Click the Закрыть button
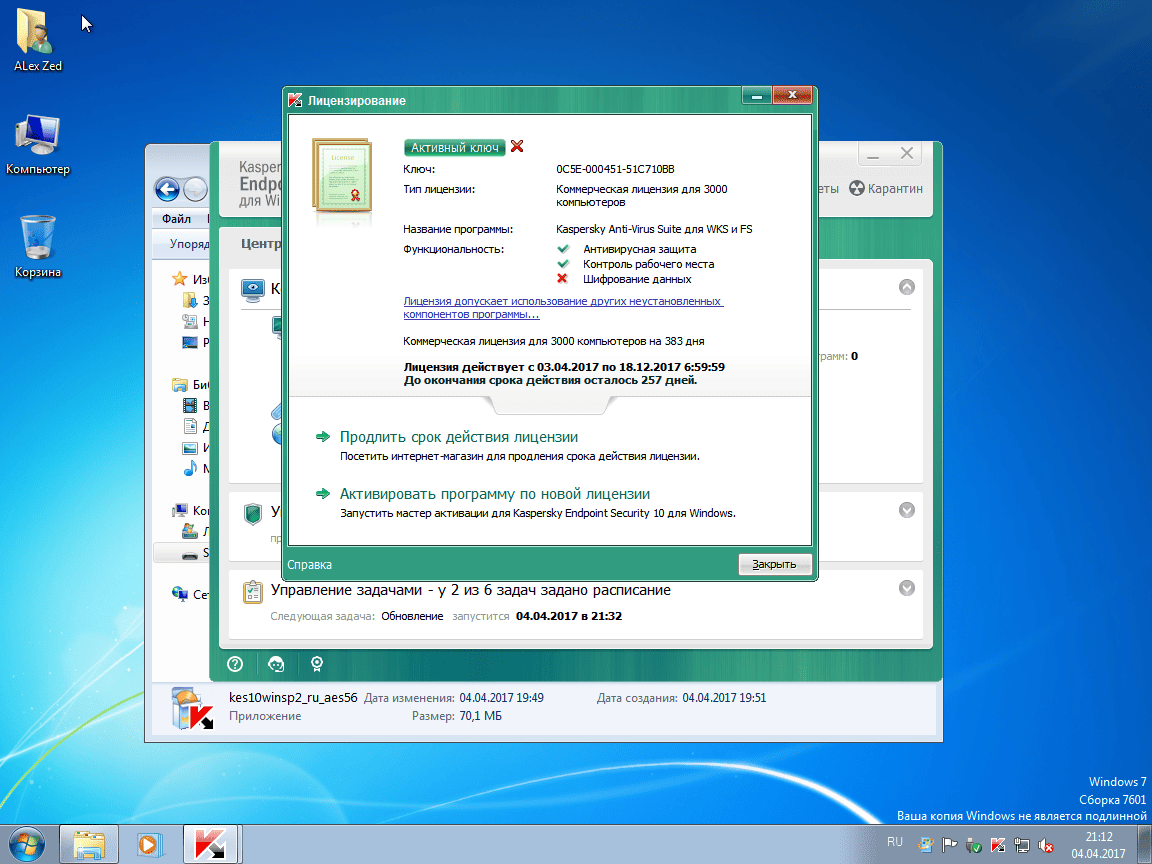 click(x=774, y=564)
